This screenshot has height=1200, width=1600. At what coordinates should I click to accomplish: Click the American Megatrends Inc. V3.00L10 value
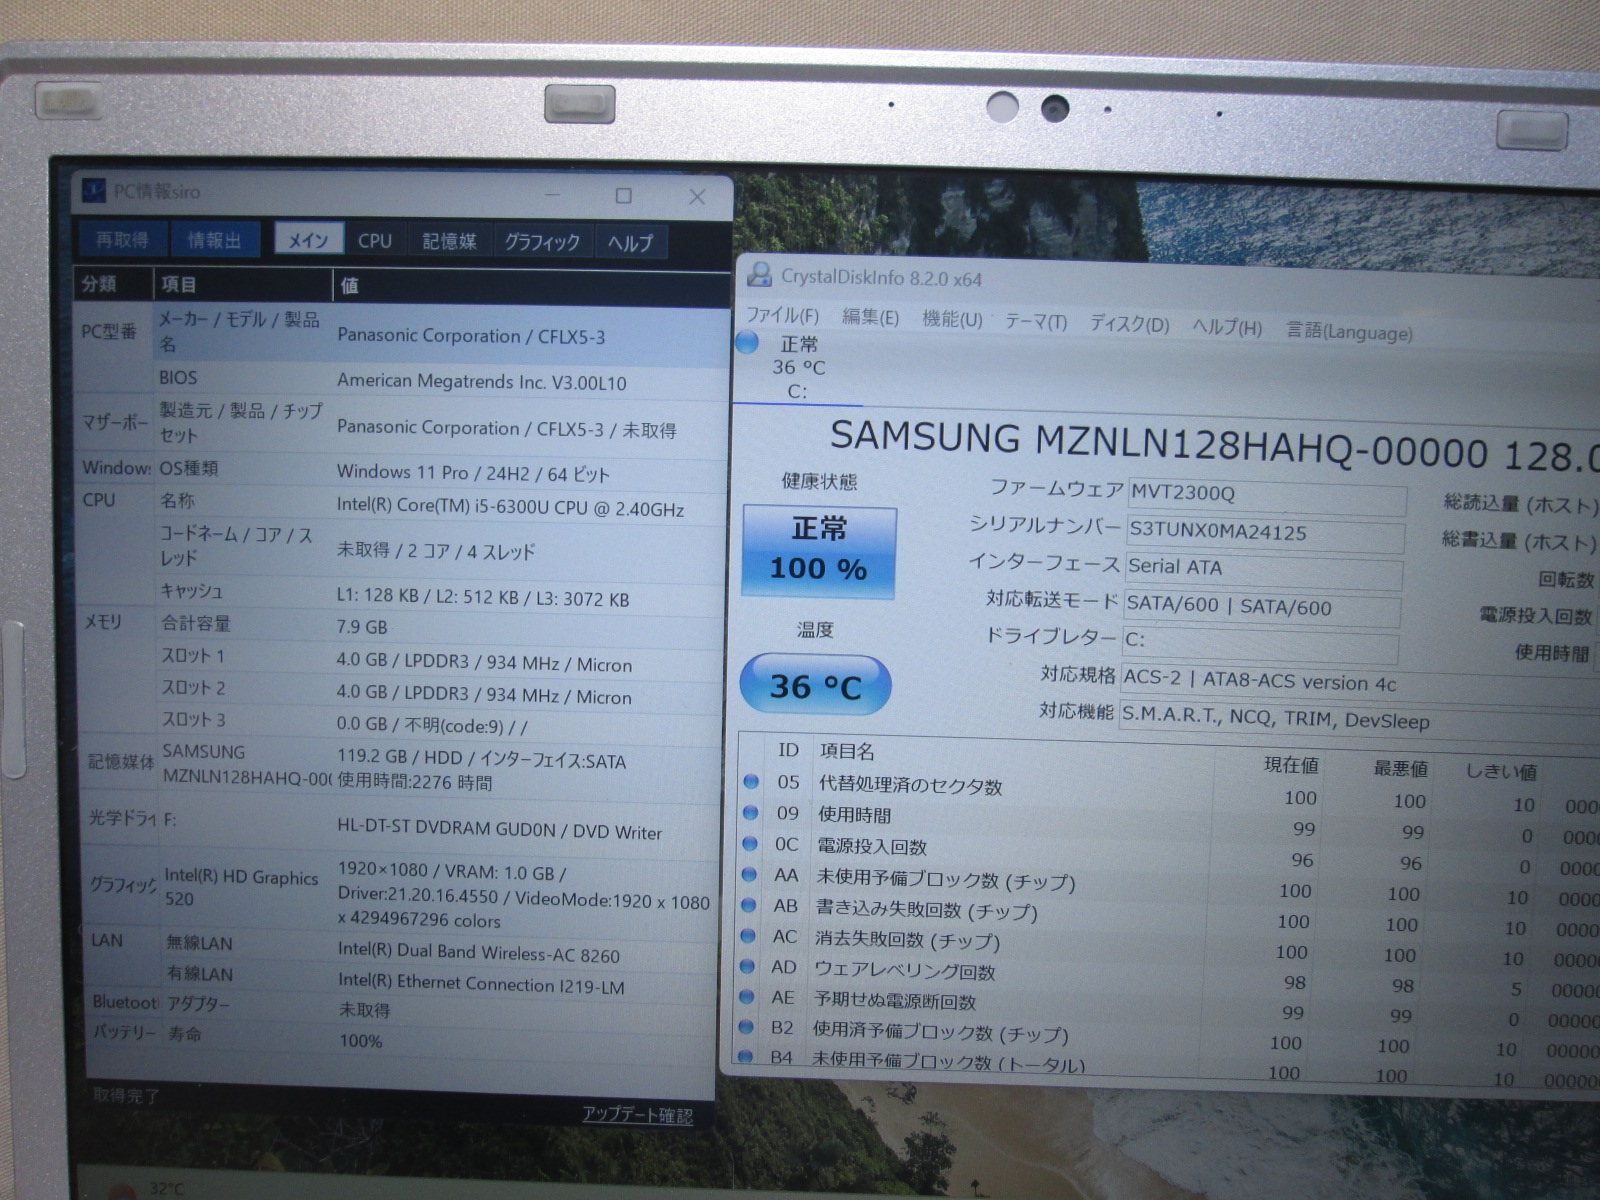(482, 381)
